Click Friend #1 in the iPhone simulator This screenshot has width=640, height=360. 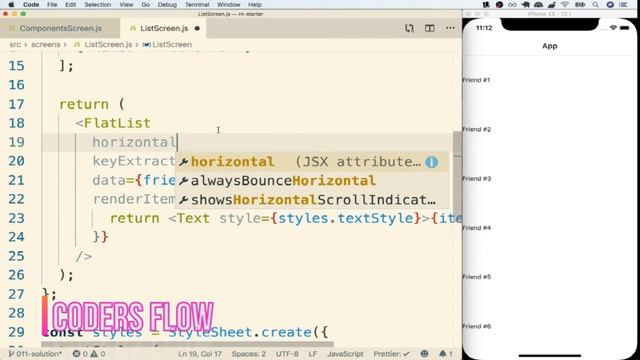[x=476, y=80]
